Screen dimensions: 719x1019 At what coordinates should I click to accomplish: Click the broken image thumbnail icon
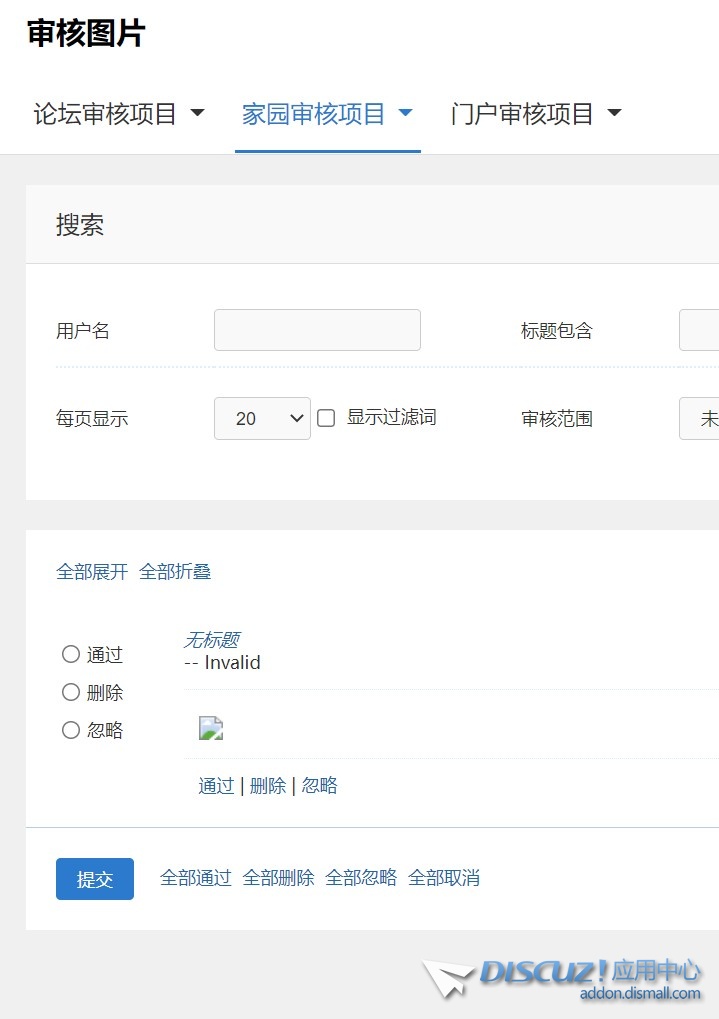[x=210, y=728]
